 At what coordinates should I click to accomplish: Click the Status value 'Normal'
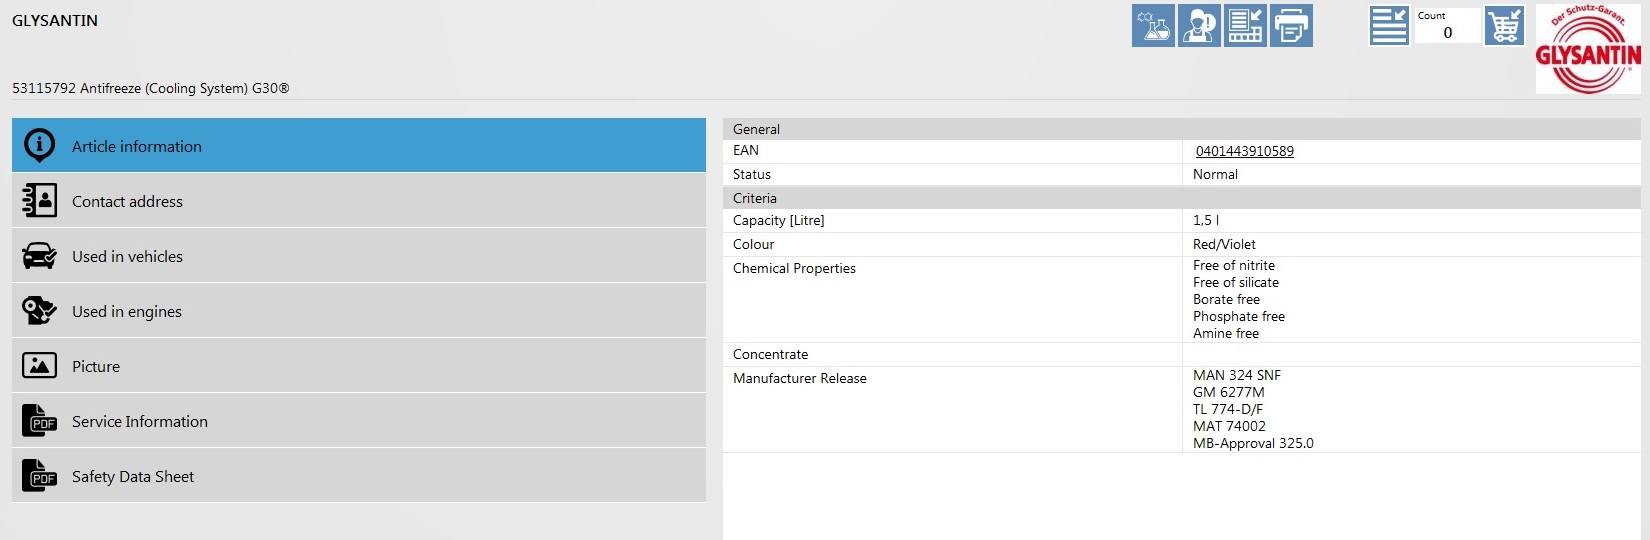(1215, 174)
